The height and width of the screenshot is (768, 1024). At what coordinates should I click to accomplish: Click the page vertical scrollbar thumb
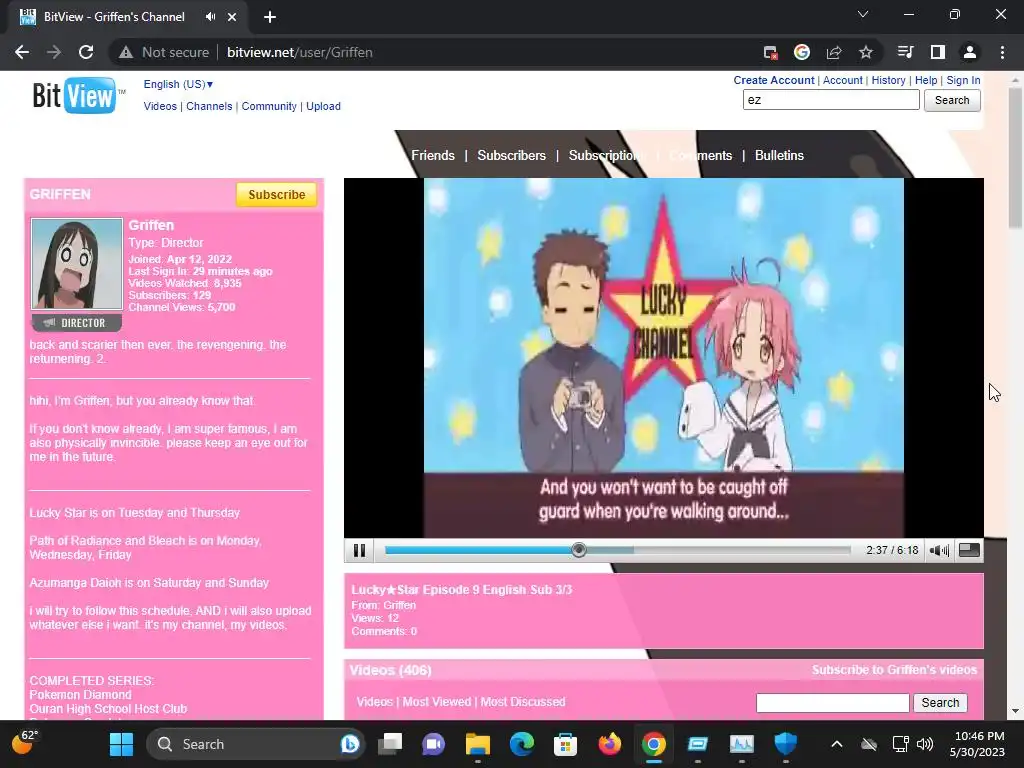tap(1014, 157)
